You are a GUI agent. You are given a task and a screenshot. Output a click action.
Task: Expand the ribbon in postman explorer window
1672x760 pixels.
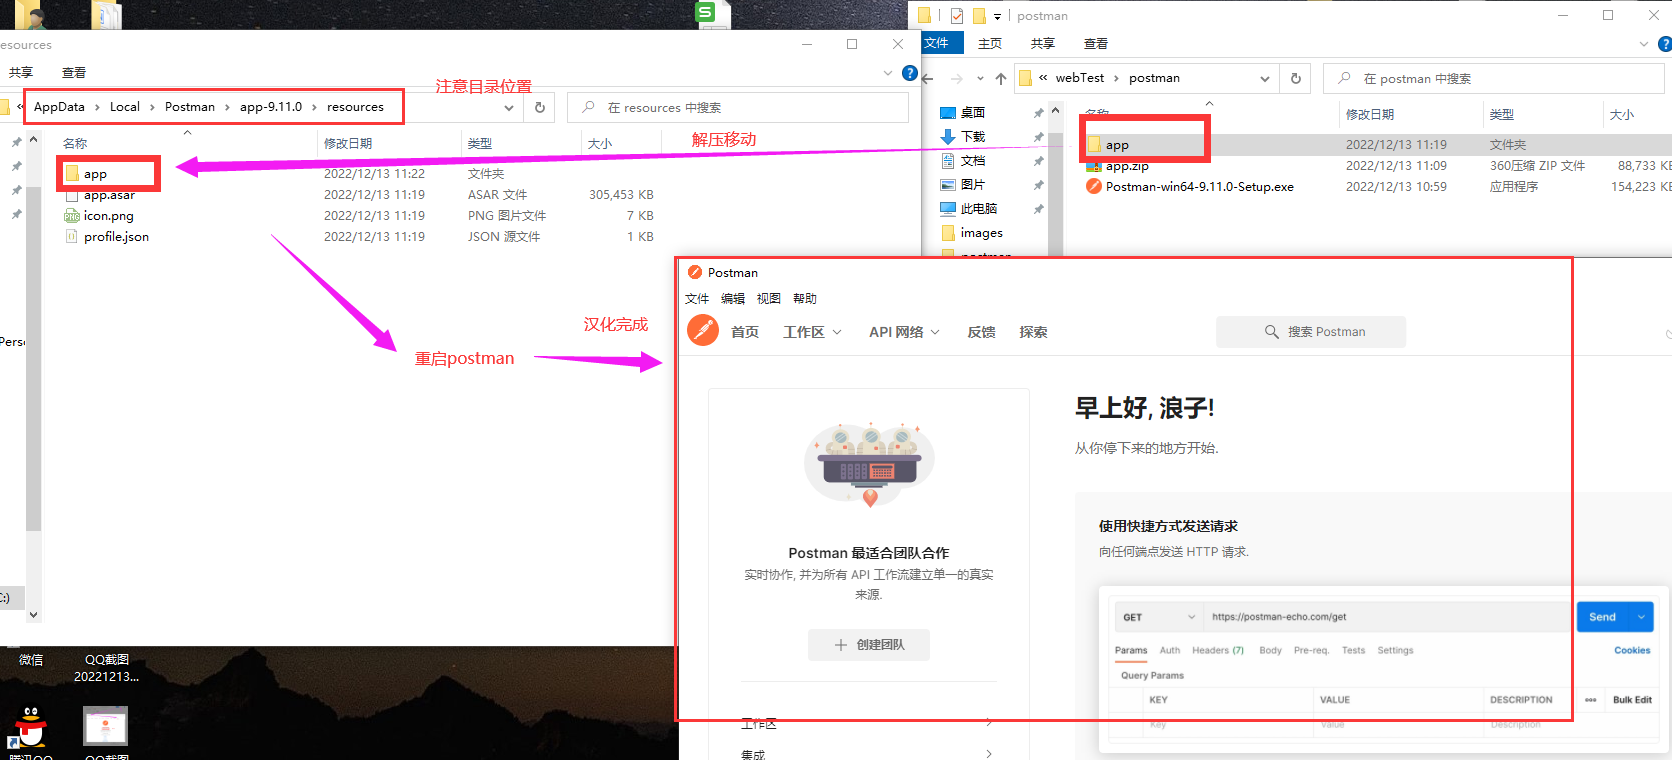(1644, 44)
